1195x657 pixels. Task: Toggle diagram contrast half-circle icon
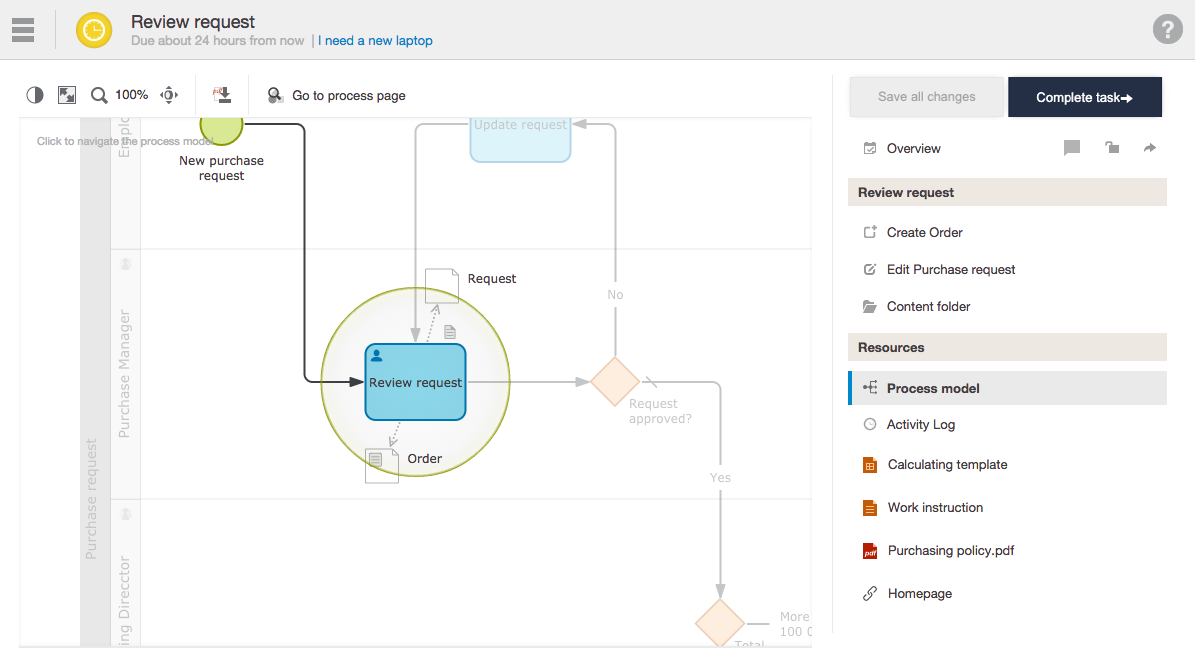click(35, 95)
